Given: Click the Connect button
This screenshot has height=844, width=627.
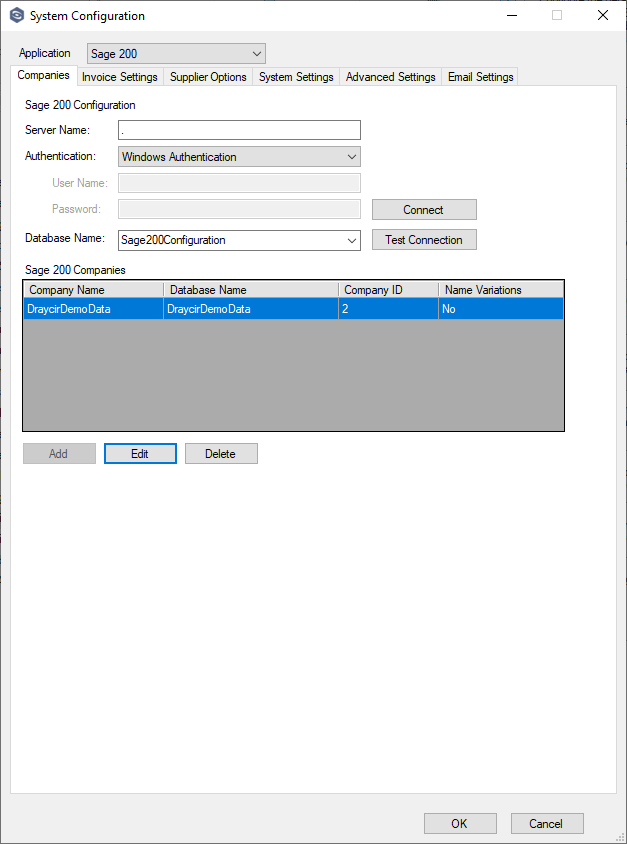Looking at the screenshot, I should (x=424, y=209).
